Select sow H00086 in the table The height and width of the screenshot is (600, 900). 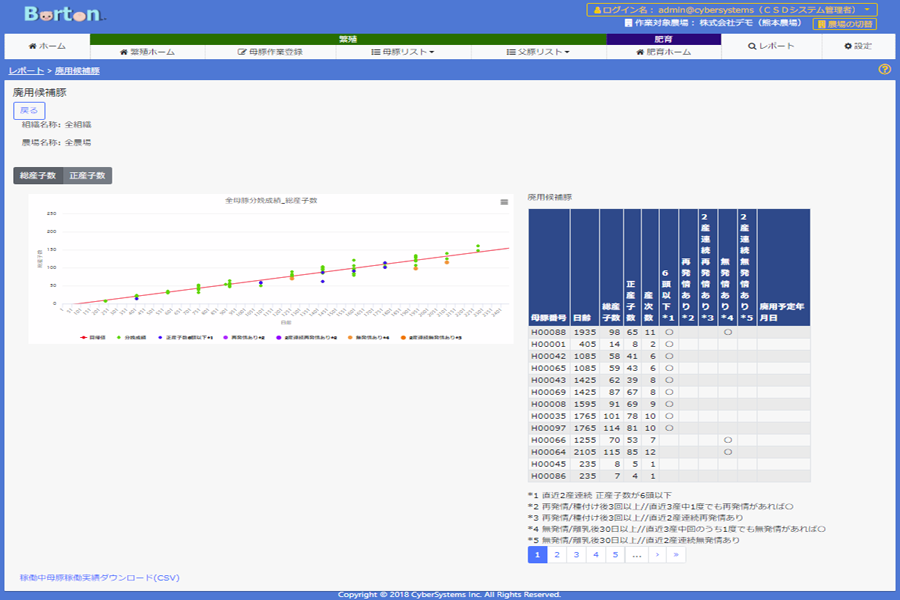548,476
